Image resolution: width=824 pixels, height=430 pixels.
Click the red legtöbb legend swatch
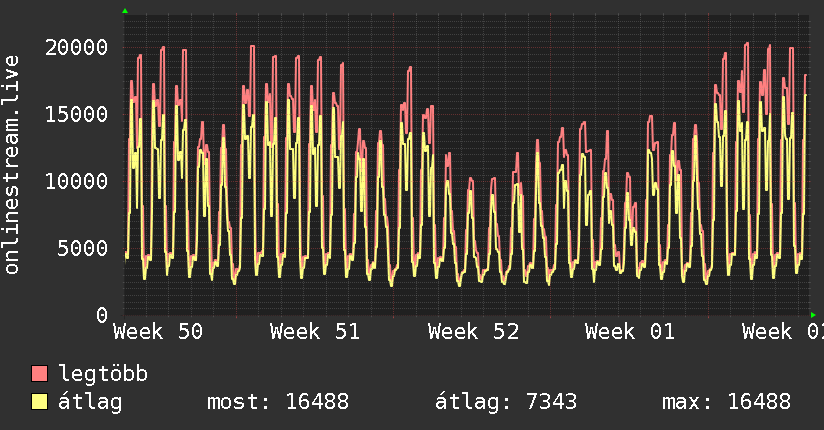click(40, 374)
